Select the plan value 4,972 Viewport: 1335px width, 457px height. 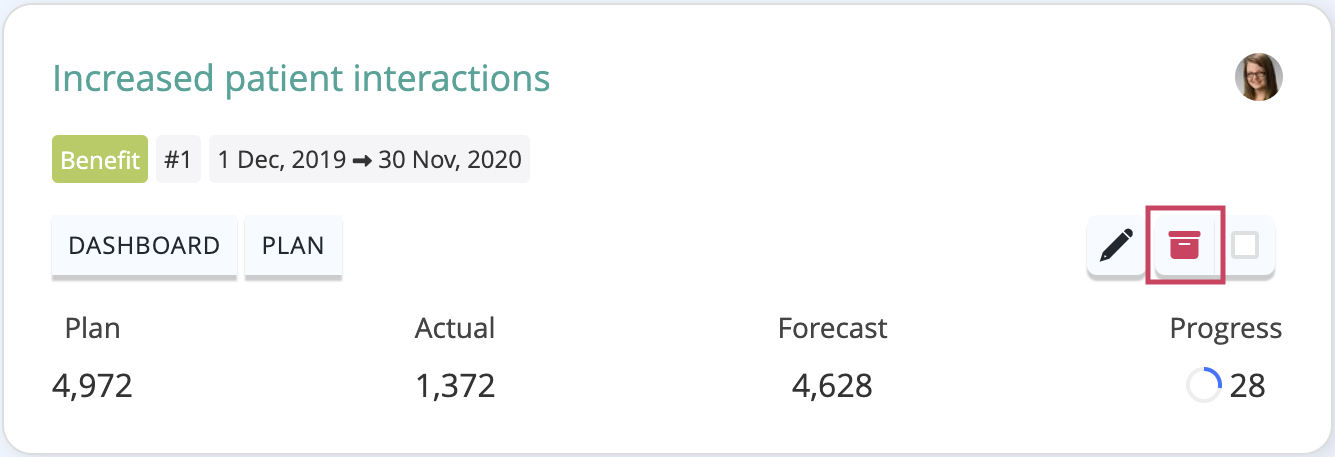(x=92, y=386)
